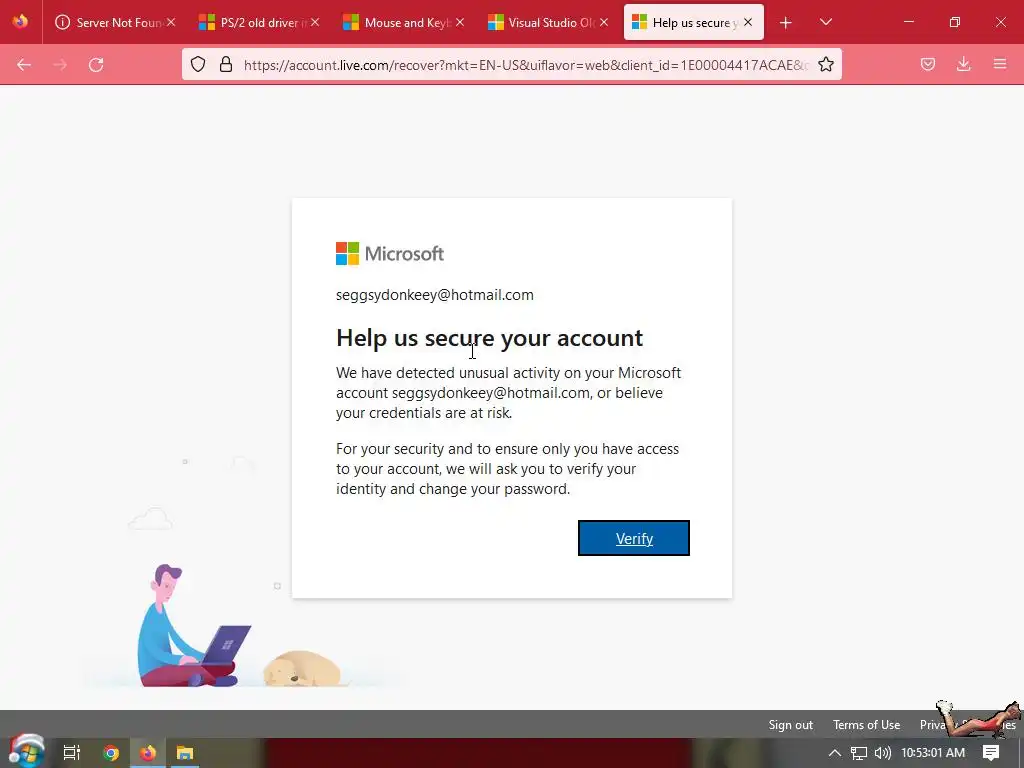Reload the current page
Viewport: 1024px width, 768px height.
96,64
